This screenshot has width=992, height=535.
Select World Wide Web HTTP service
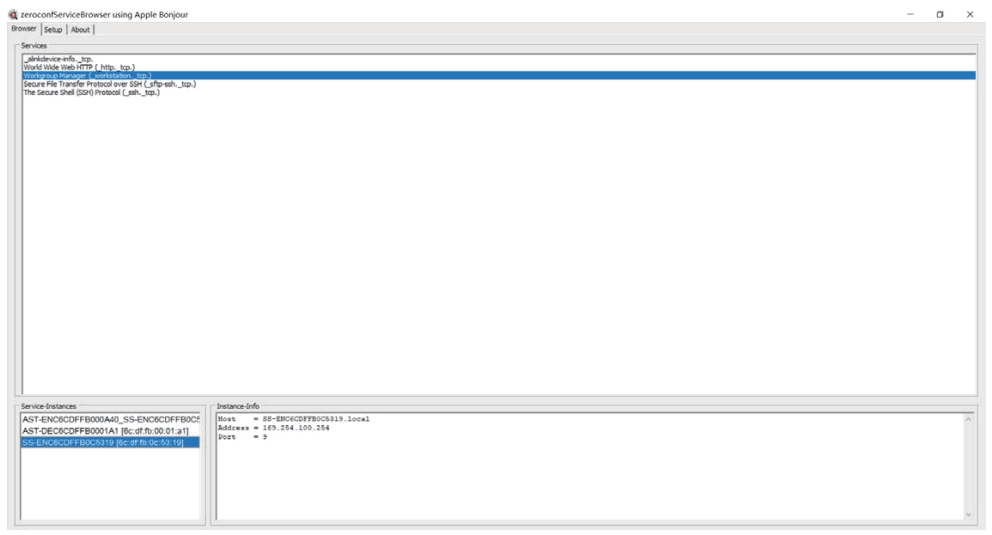point(499,67)
